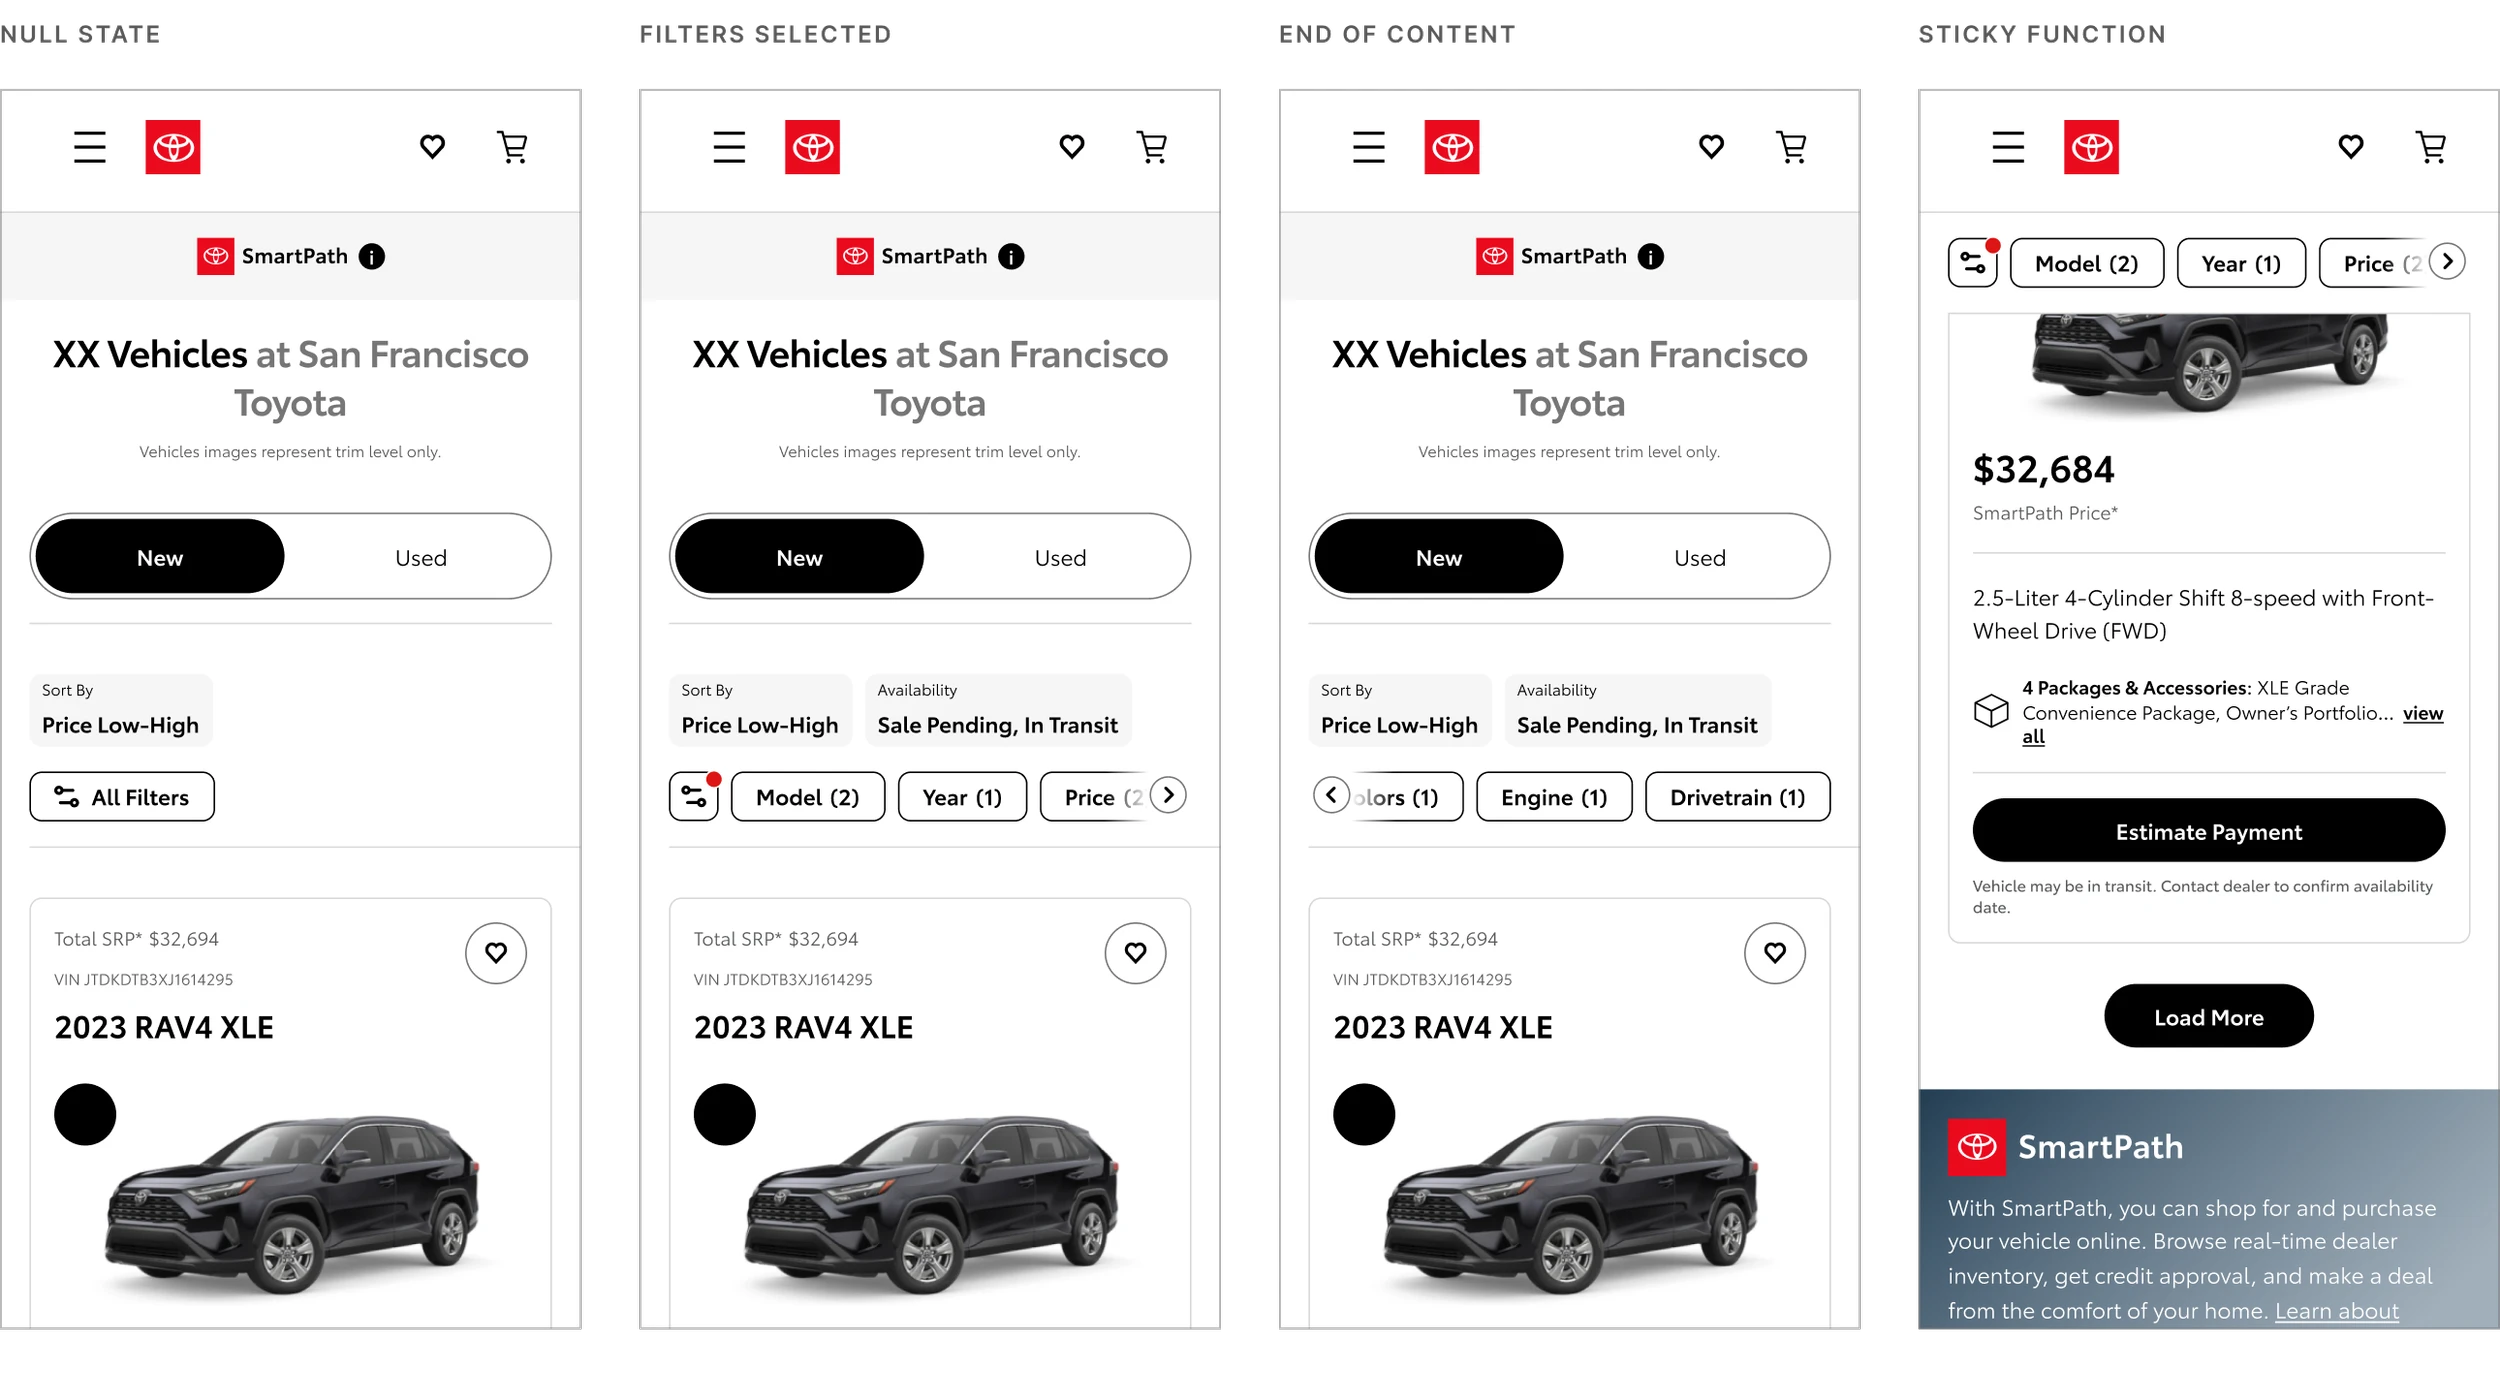Select Used vehicles in Filters Selected screen
Image resolution: width=2500 pixels, height=1395 pixels.
[x=1060, y=557]
